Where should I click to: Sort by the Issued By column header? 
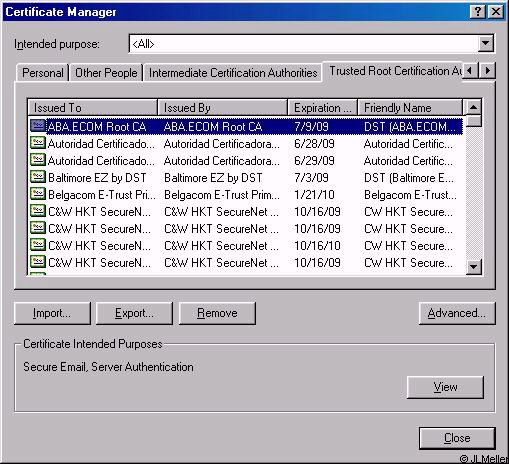point(222,108)
